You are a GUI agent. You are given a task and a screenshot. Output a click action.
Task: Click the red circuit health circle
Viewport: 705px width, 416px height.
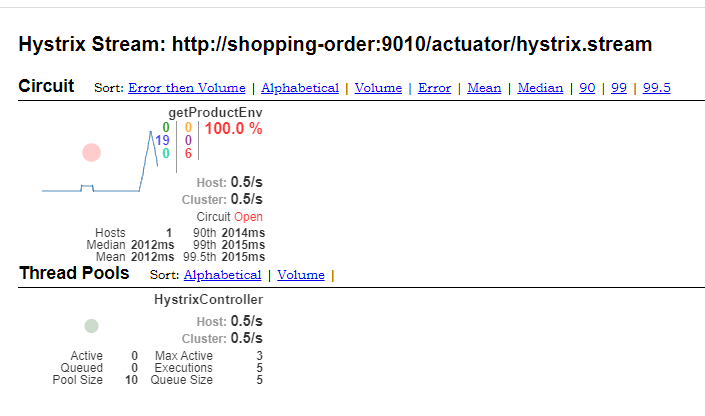pos(91,152)
